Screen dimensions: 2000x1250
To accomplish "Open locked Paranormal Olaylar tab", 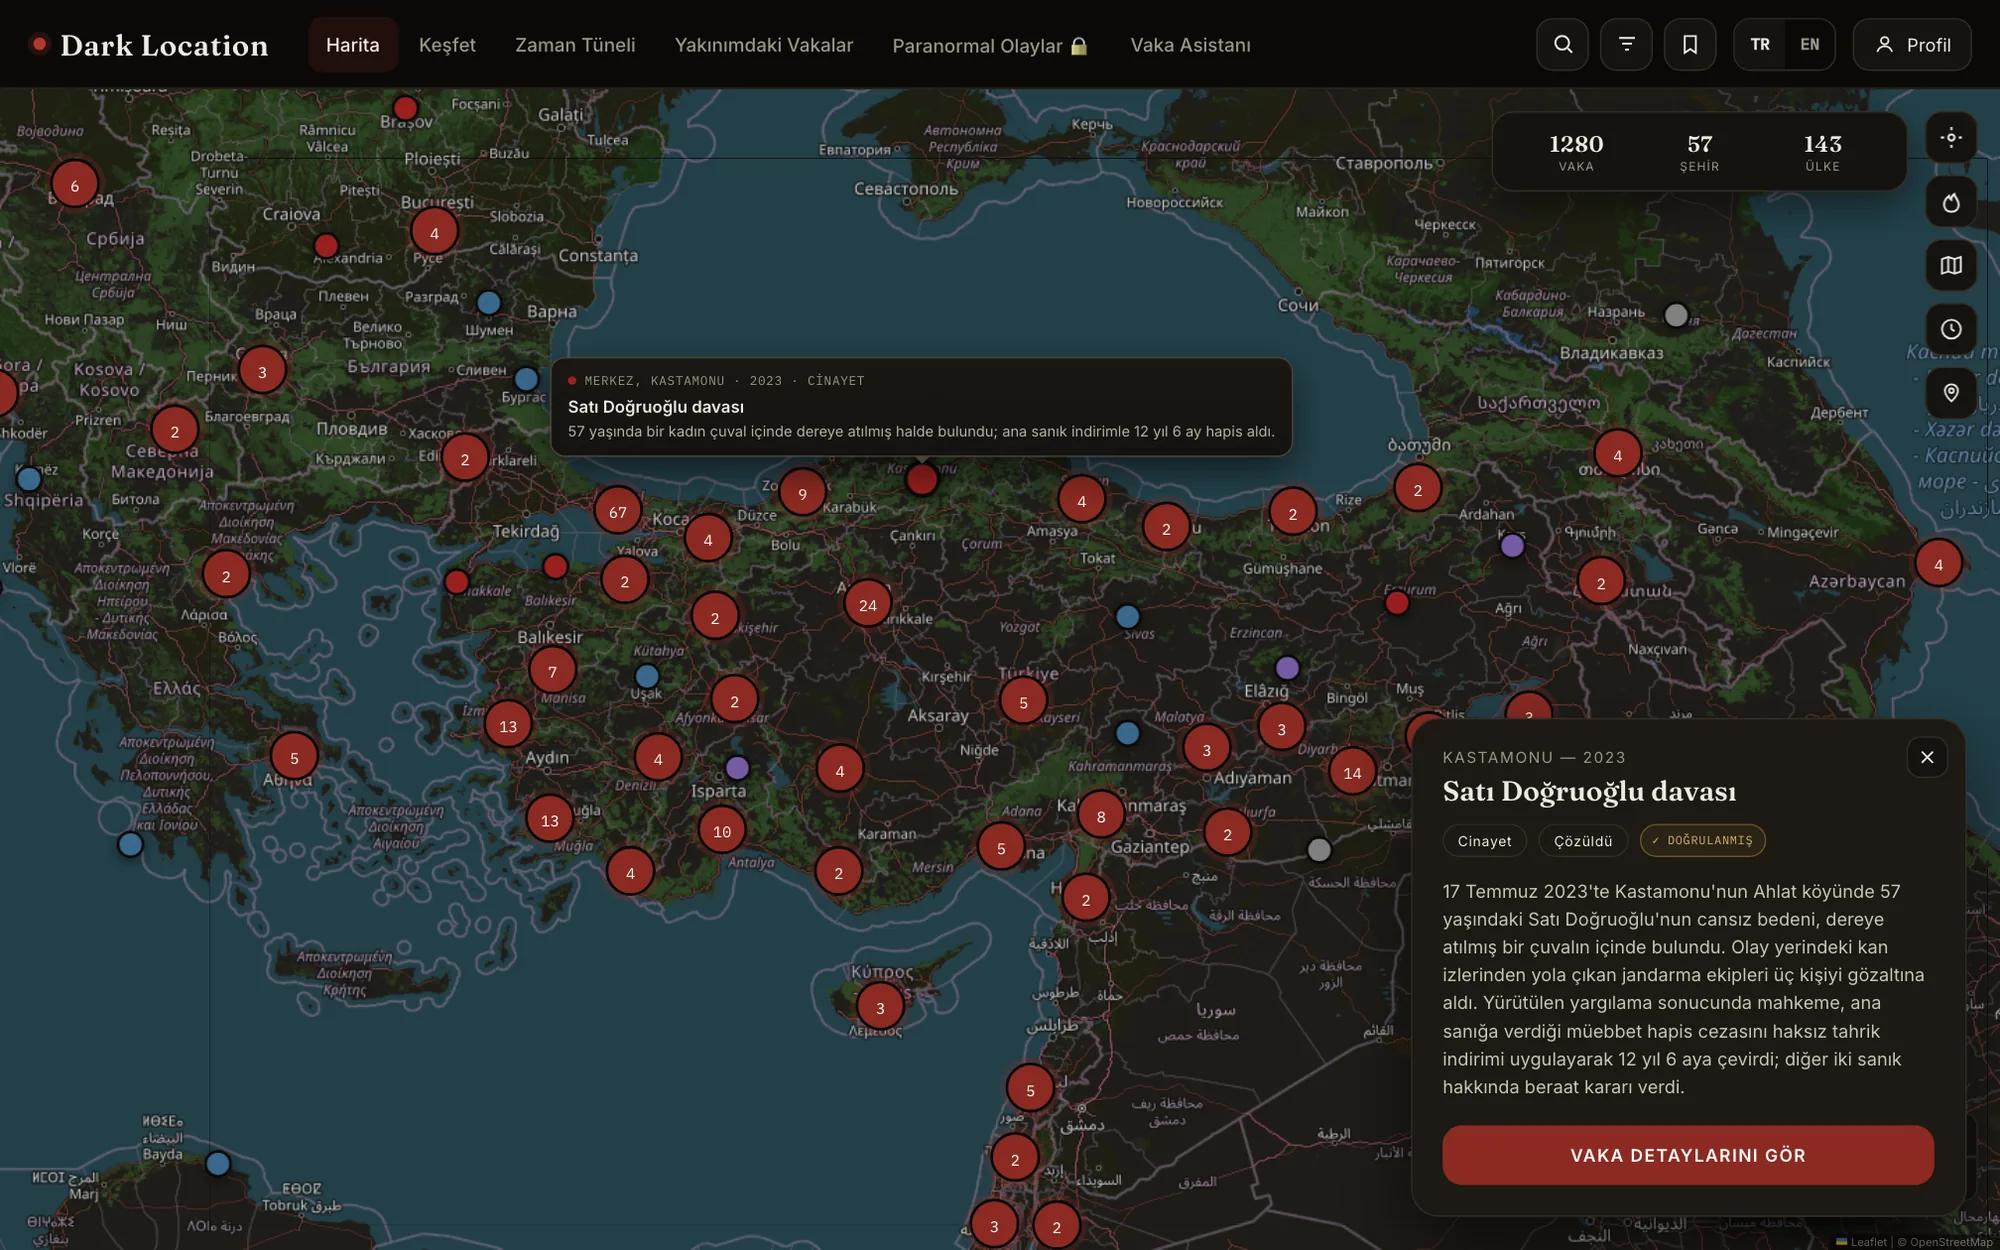I will (x=990, y=46).
